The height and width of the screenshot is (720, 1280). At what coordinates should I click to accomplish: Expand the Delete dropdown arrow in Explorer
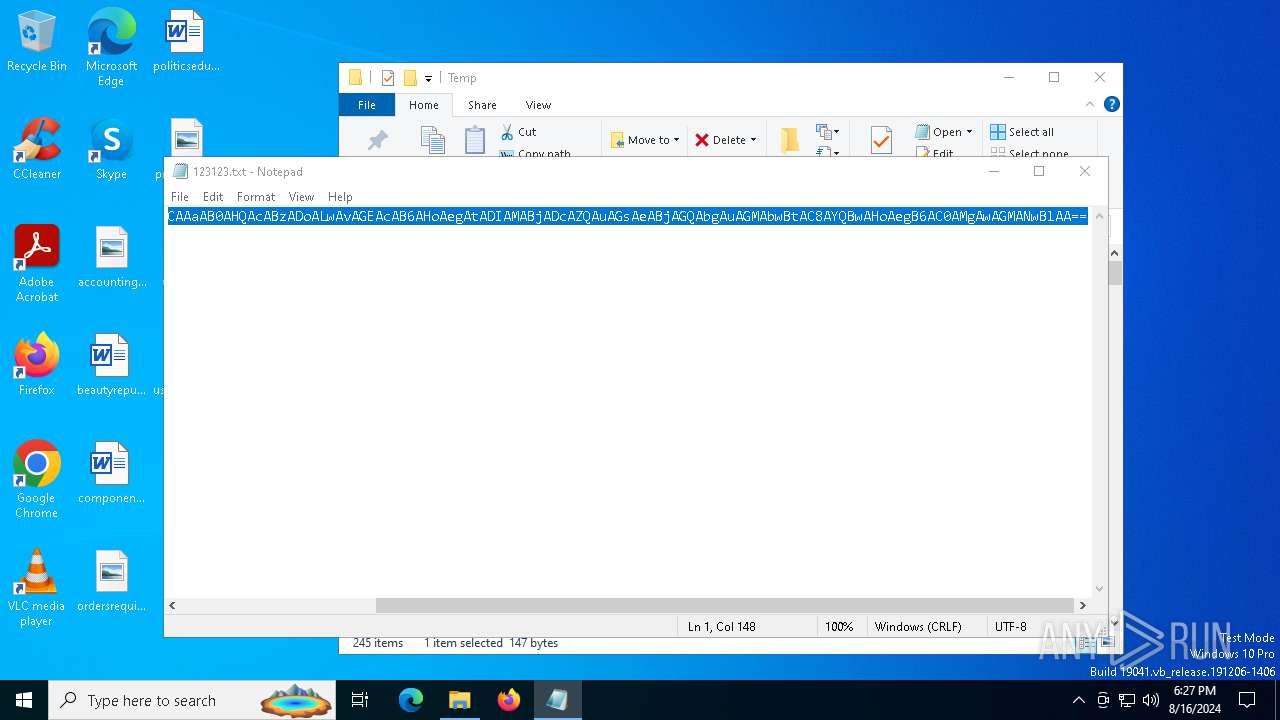753,140
